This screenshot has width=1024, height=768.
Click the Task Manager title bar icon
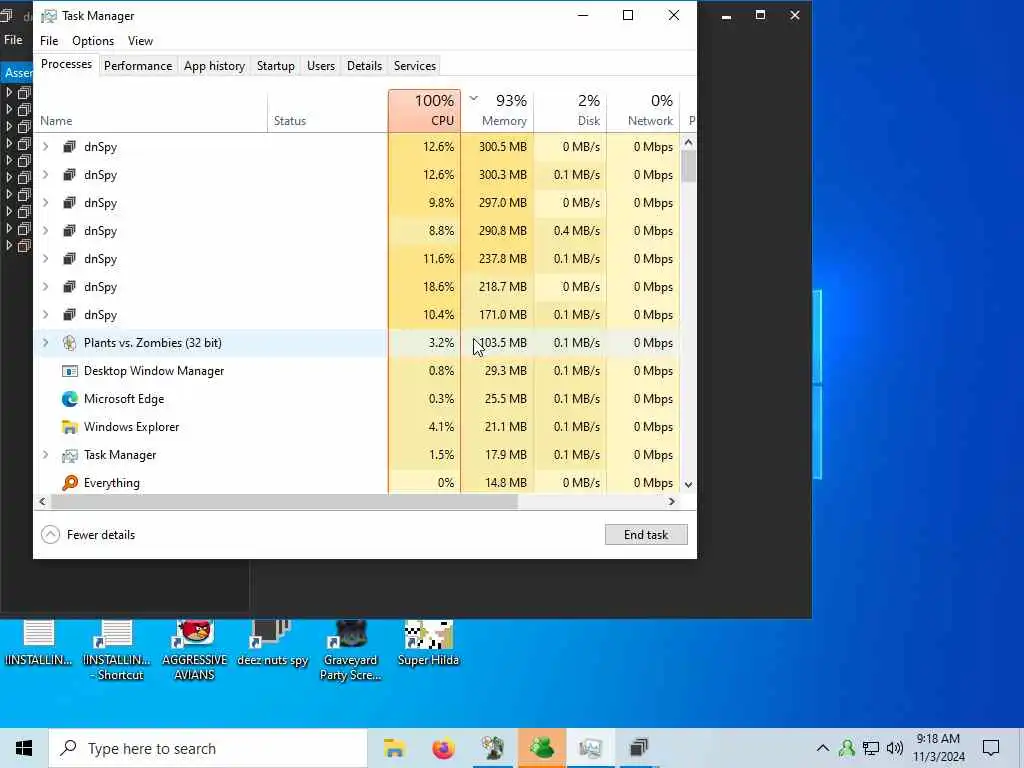pos(49,16)
